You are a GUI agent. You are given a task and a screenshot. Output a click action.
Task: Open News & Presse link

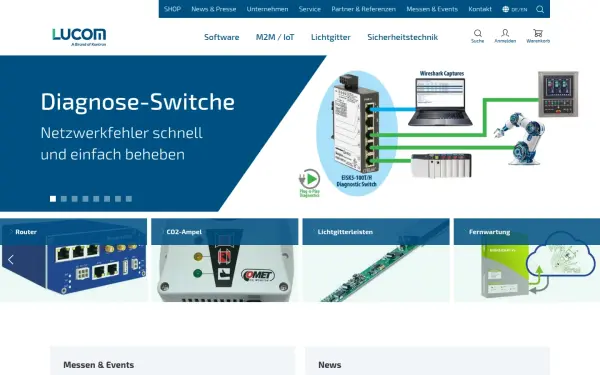click(x=214, y=9)
